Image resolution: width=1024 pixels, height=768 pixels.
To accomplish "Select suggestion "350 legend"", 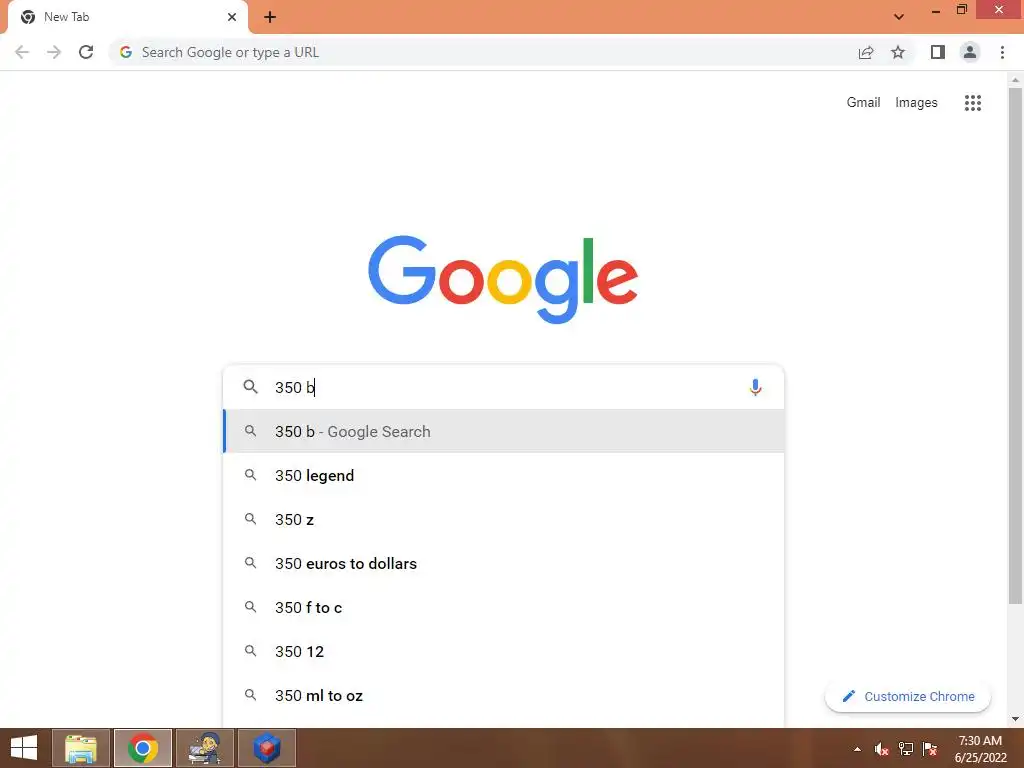I will [x=504, y=475].
